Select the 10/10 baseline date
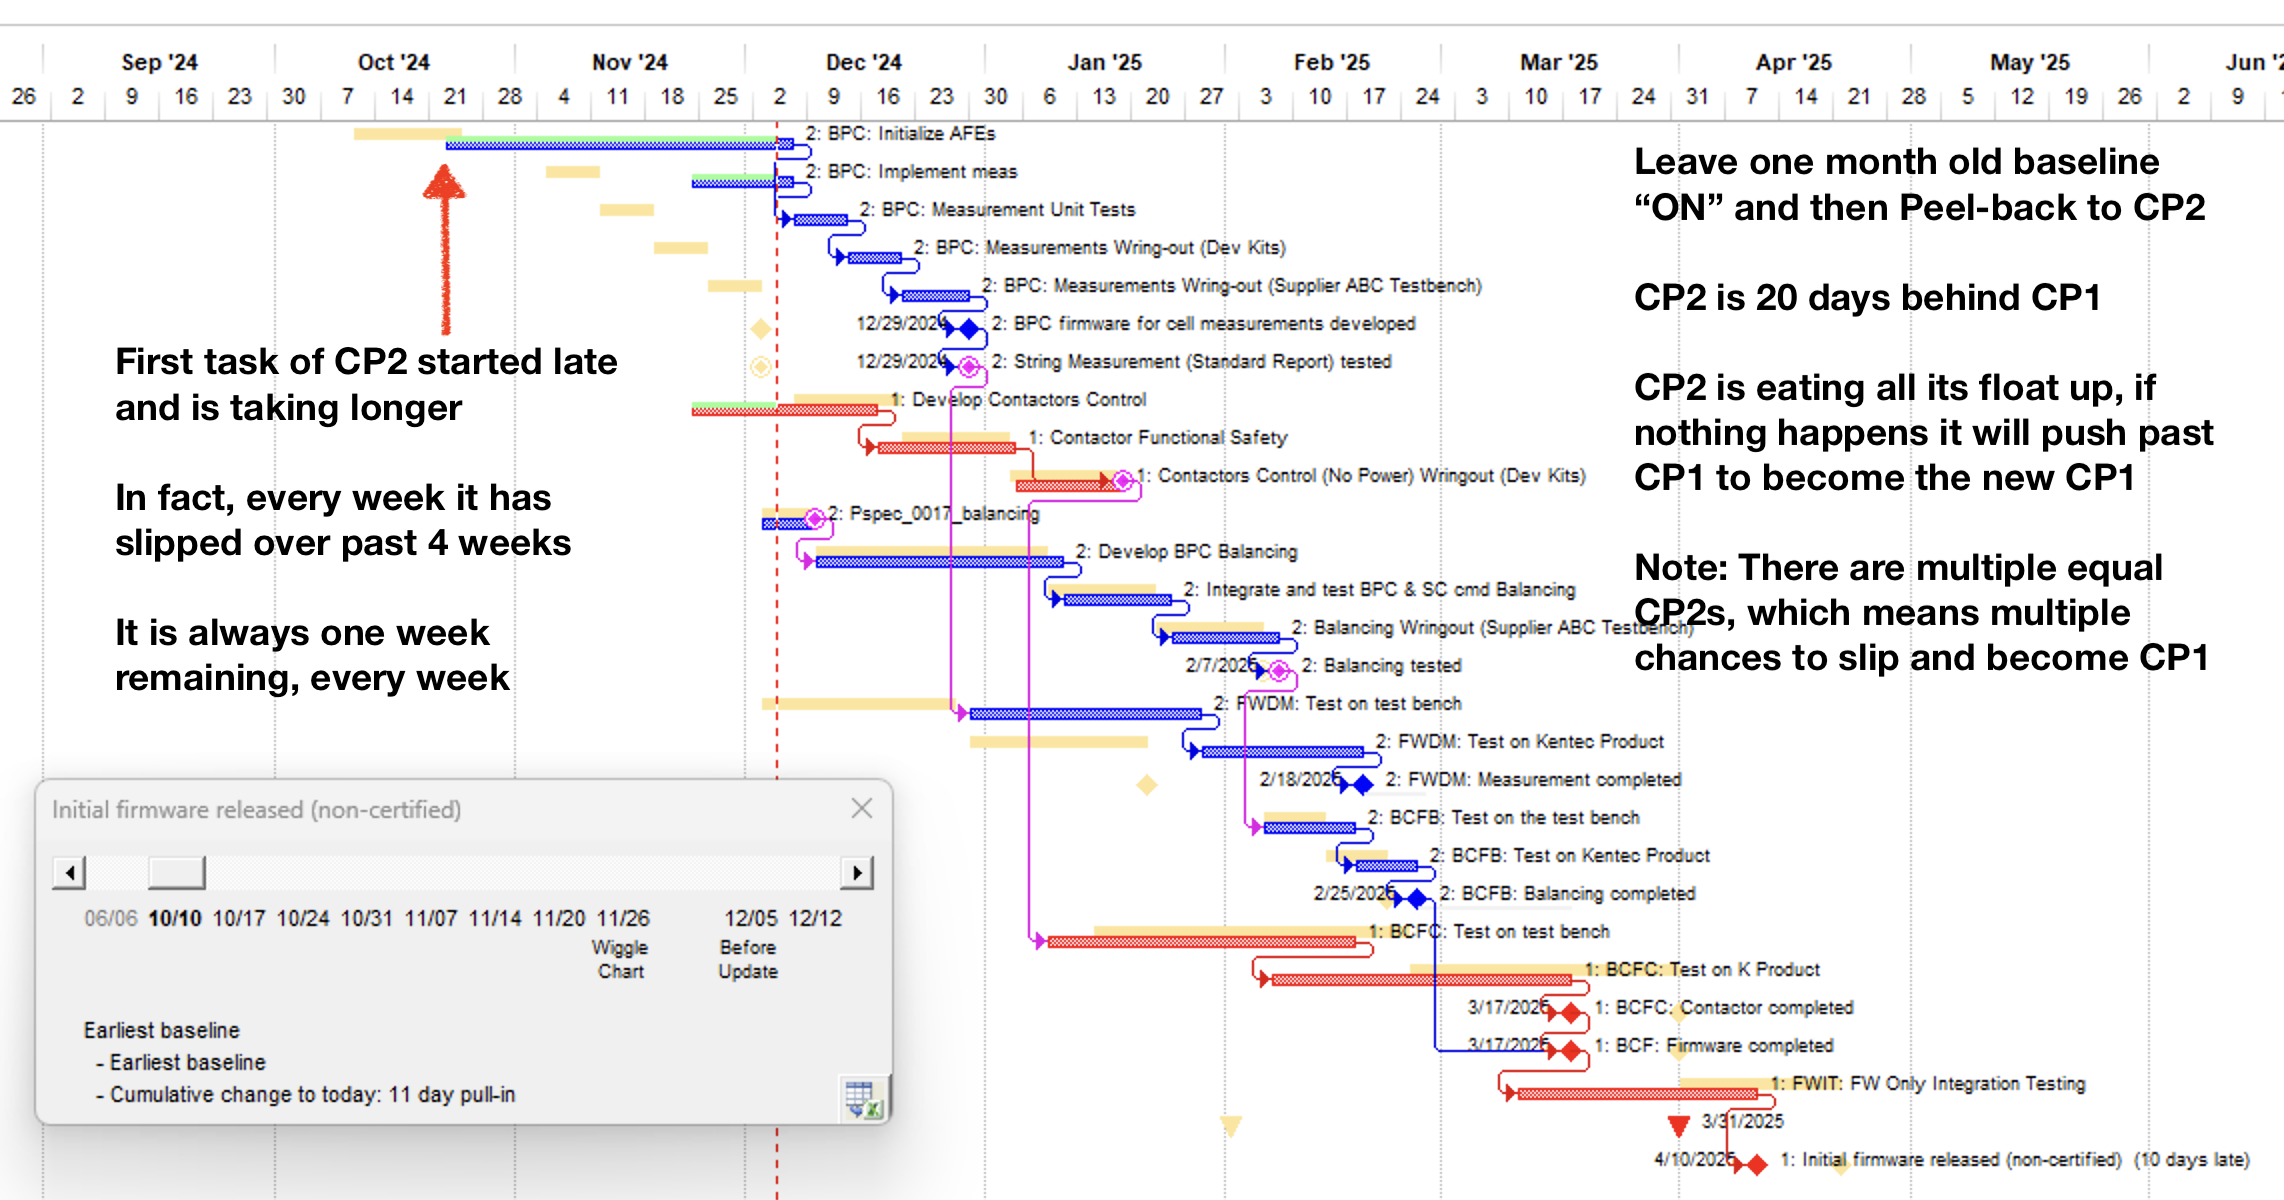Screen dimensions: 2284x1200 click(x=175, y=918)
